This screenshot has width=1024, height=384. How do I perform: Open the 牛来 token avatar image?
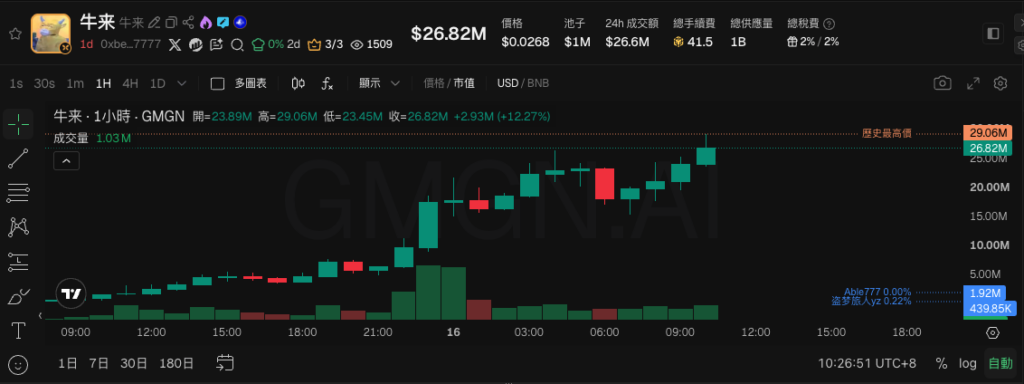pos(50,34)
